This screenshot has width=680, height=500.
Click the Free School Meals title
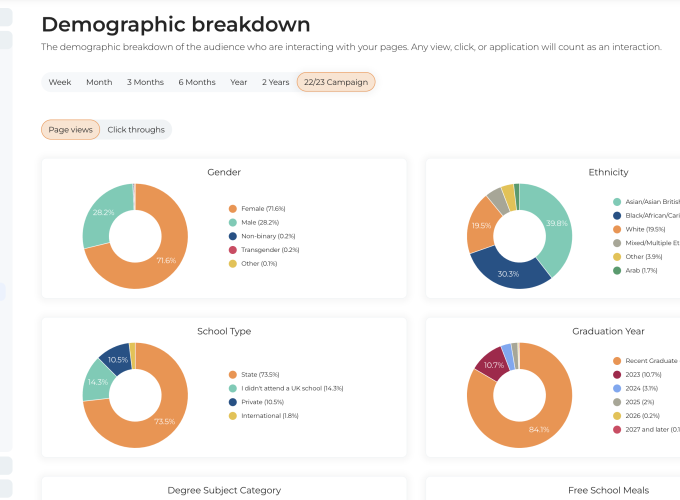[x=608, y=490]
